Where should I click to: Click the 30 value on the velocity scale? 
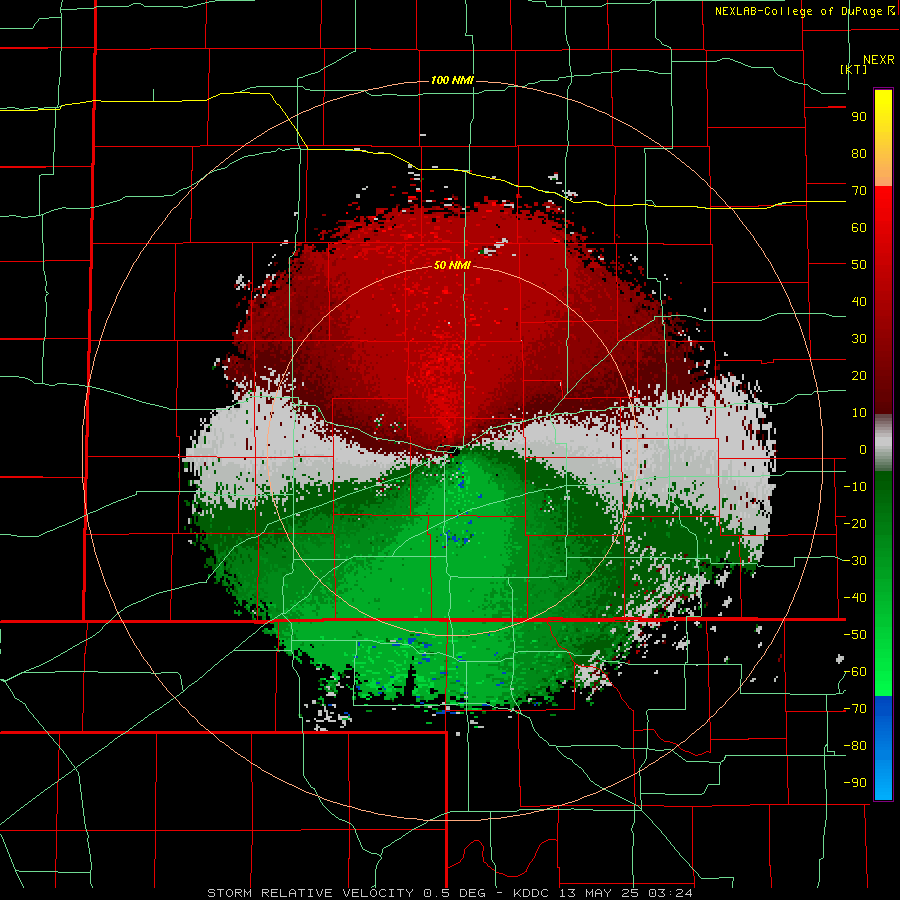tap(859, 339)
